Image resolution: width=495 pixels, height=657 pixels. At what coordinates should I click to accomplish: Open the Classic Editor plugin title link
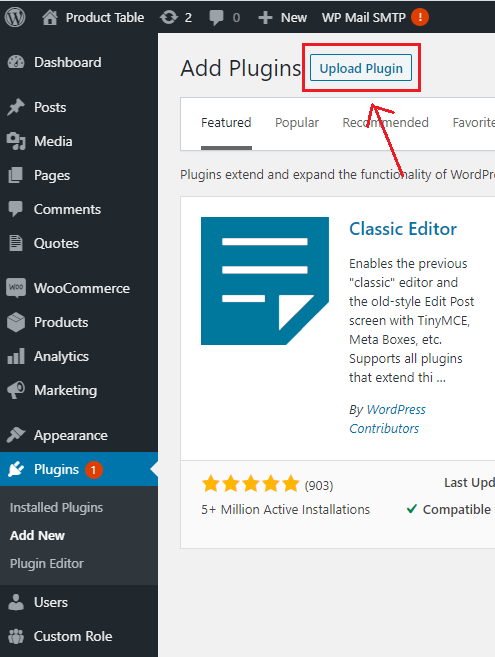click(x=403, y=229)
